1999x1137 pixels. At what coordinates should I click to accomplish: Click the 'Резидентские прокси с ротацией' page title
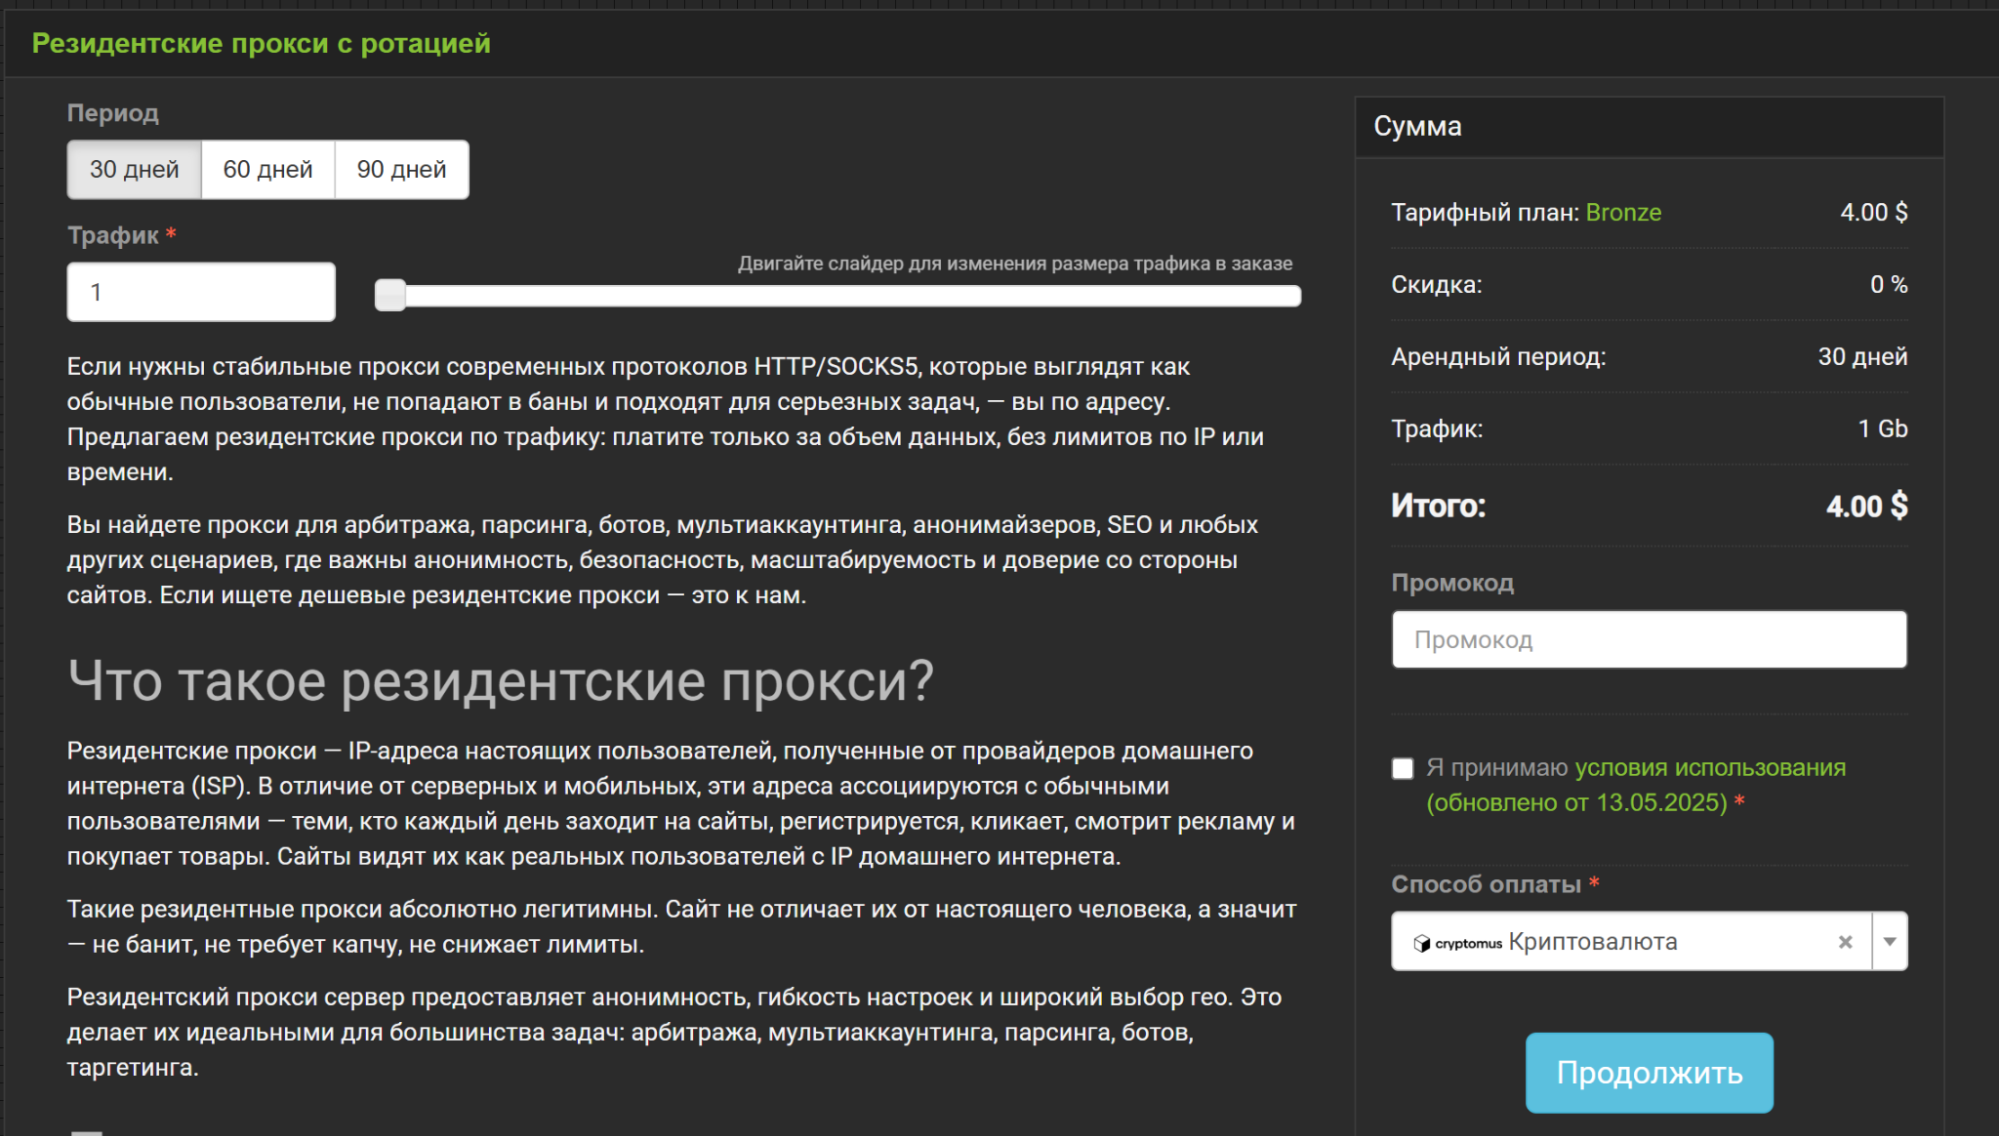261,43
